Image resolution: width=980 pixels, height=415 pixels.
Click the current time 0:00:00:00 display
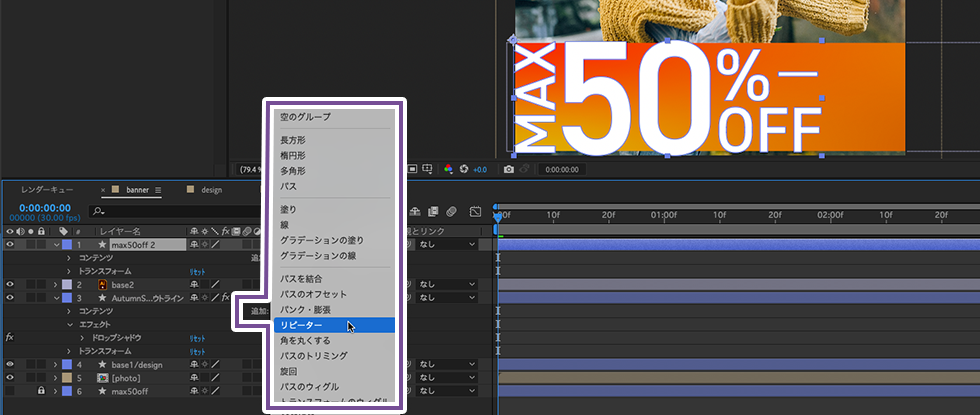point(43,207)
